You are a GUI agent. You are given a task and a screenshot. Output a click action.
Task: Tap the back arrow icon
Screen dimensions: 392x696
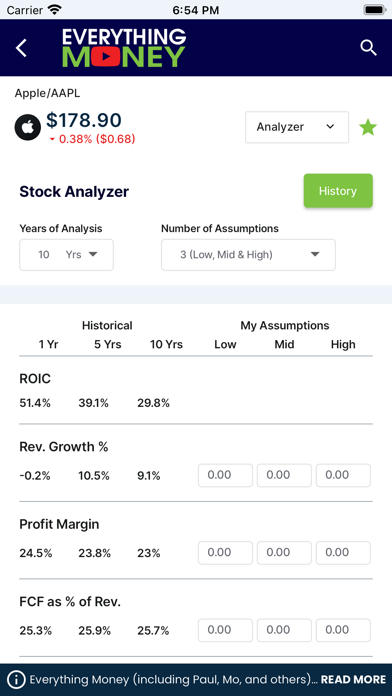pyautogui.click(x=21, y=48)
